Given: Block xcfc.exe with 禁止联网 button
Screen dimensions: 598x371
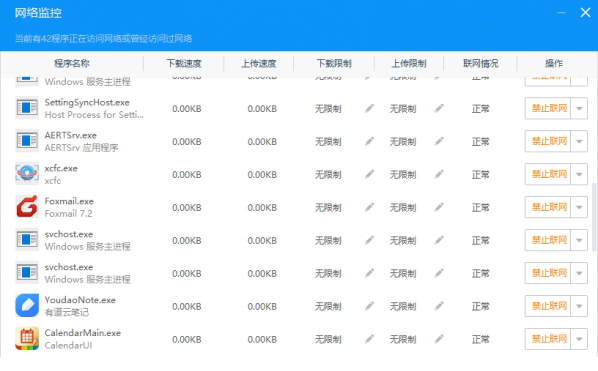Looking at the screenshot, I should (x=548, y=174).
